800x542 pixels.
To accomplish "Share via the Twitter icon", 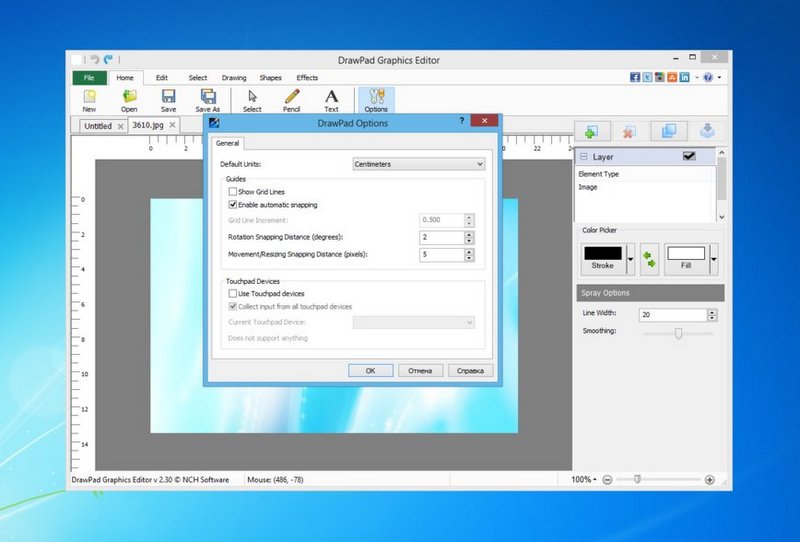I will [647, 77].
